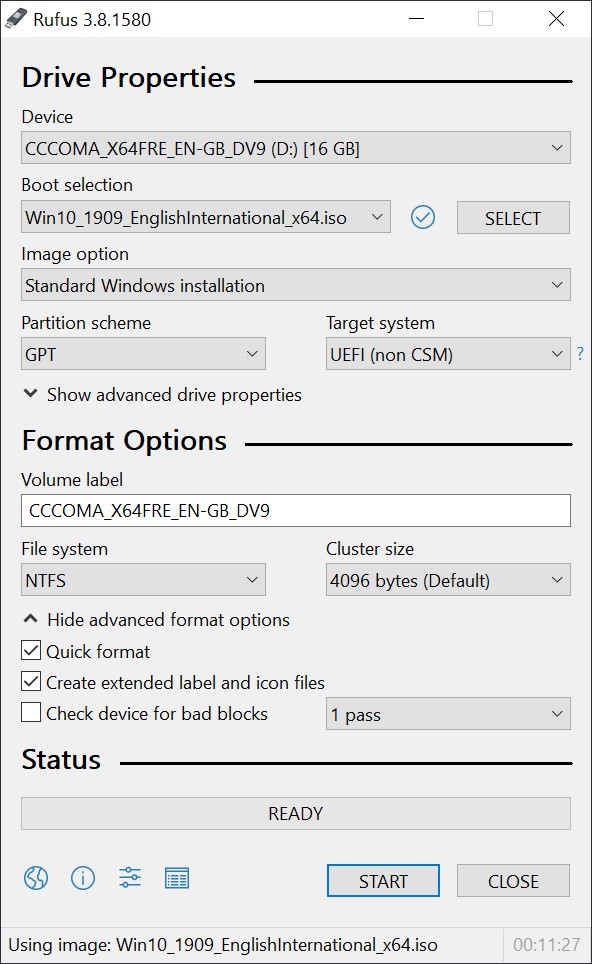Enable Check device for bad blocks
The width and height of the screenshot is (592, 964).
(x=29, y=713)
